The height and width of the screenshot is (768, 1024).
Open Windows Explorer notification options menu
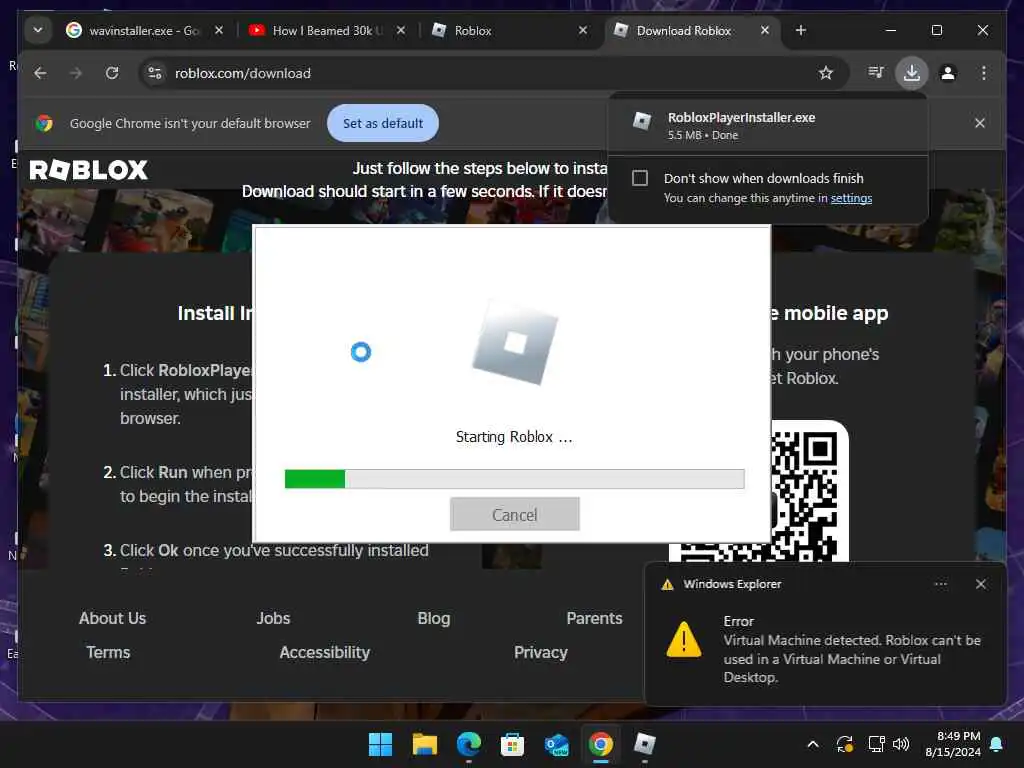click(940, 584)
